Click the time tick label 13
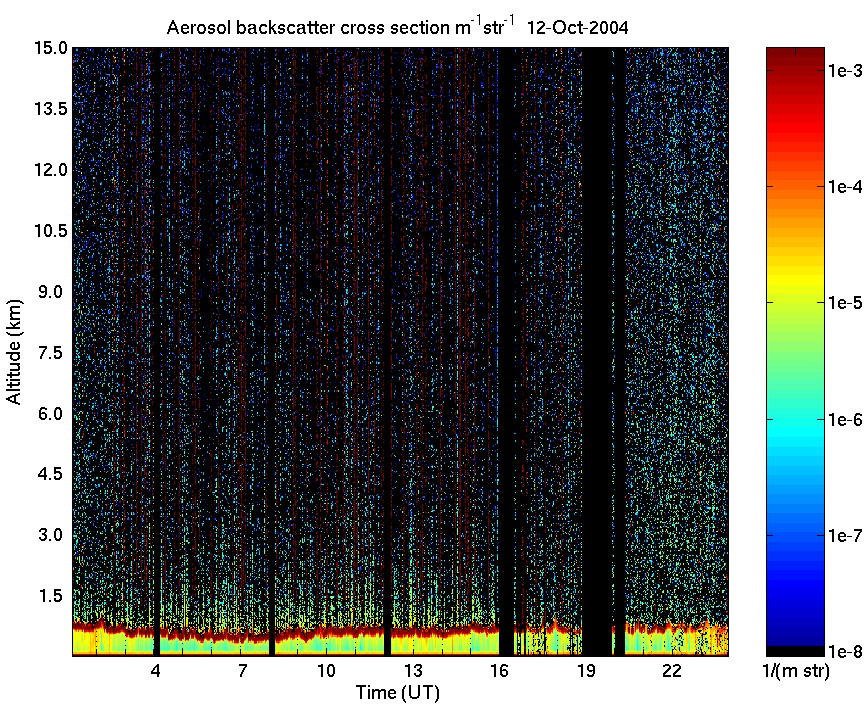The height and width of the screenshot is (718, 868). 412,671
